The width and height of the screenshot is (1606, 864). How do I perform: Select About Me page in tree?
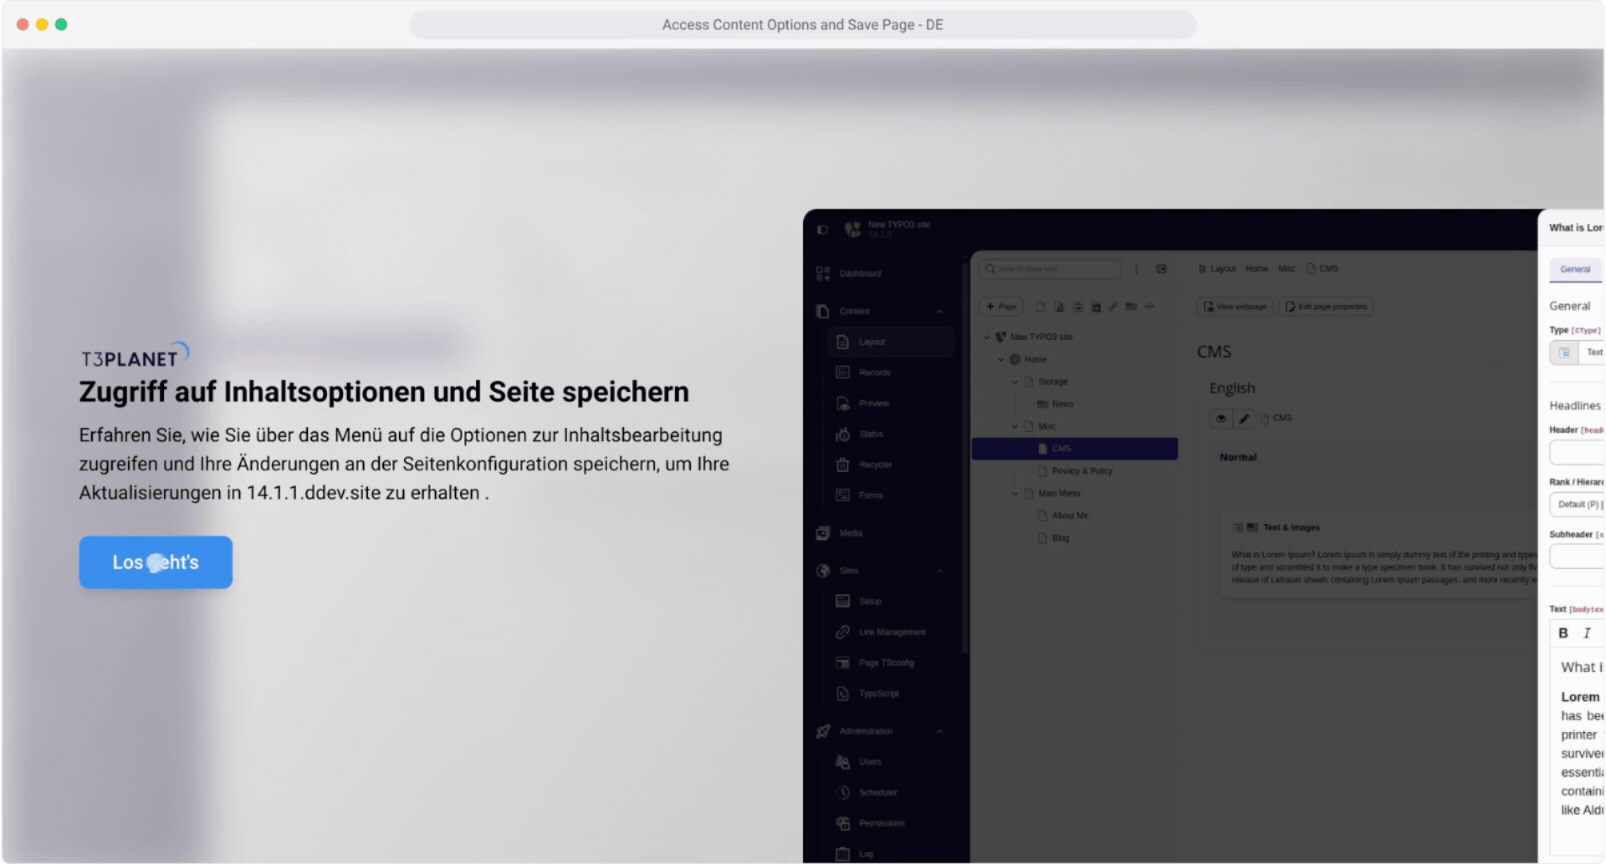(1063, 516)
